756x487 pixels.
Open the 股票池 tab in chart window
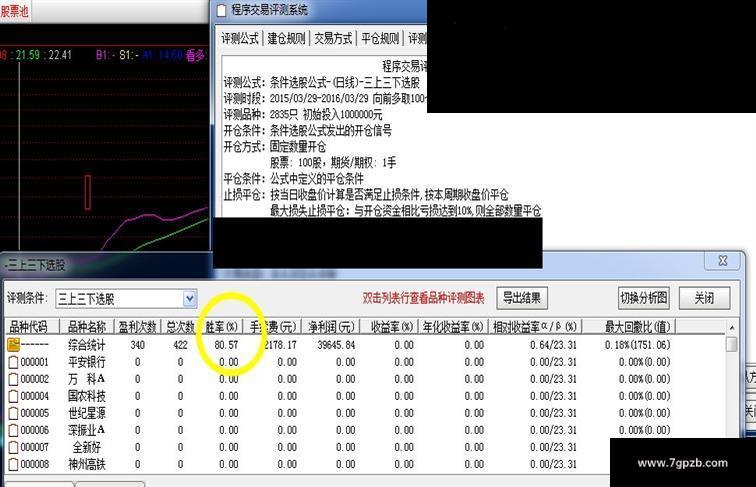[14, 10]
